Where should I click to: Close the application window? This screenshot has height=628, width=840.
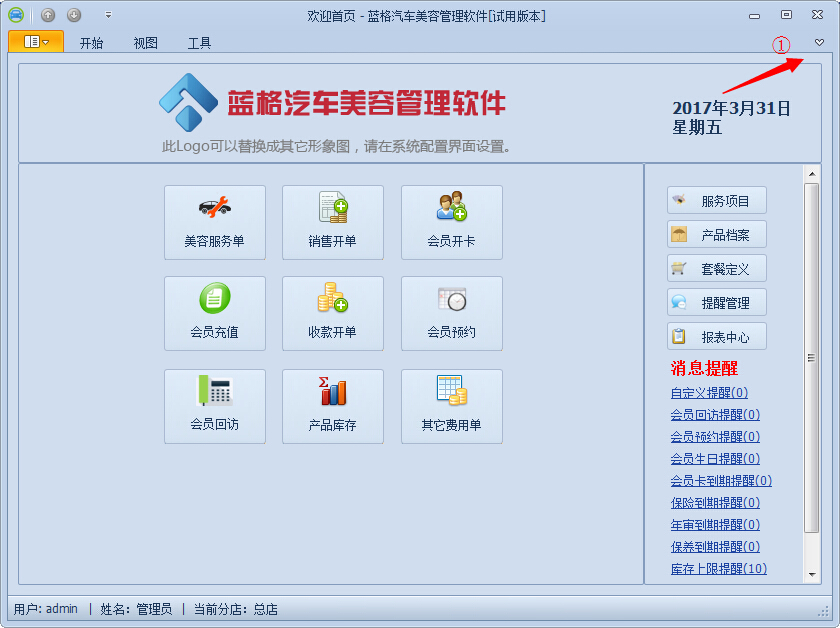(818, 15)
